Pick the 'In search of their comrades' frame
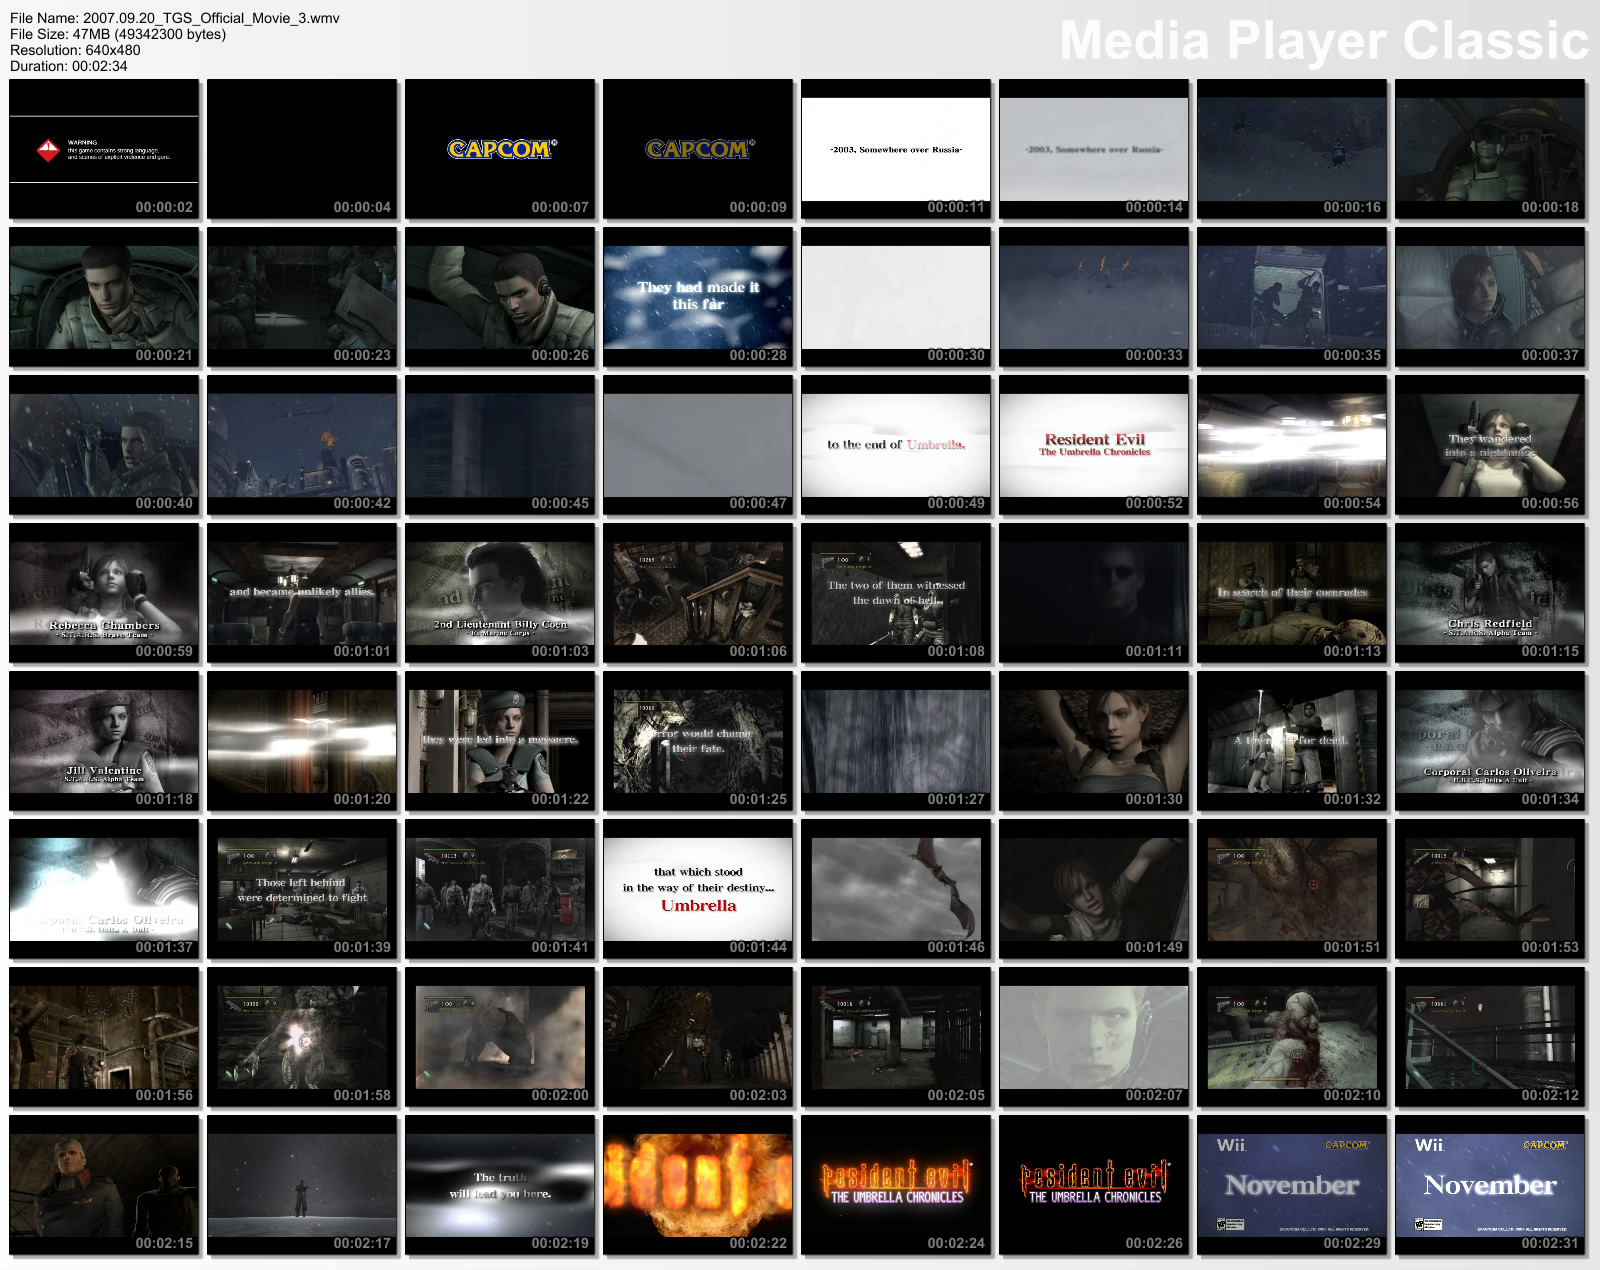This screenshot has width=1600, height=1270. [x=1292, y=593]
